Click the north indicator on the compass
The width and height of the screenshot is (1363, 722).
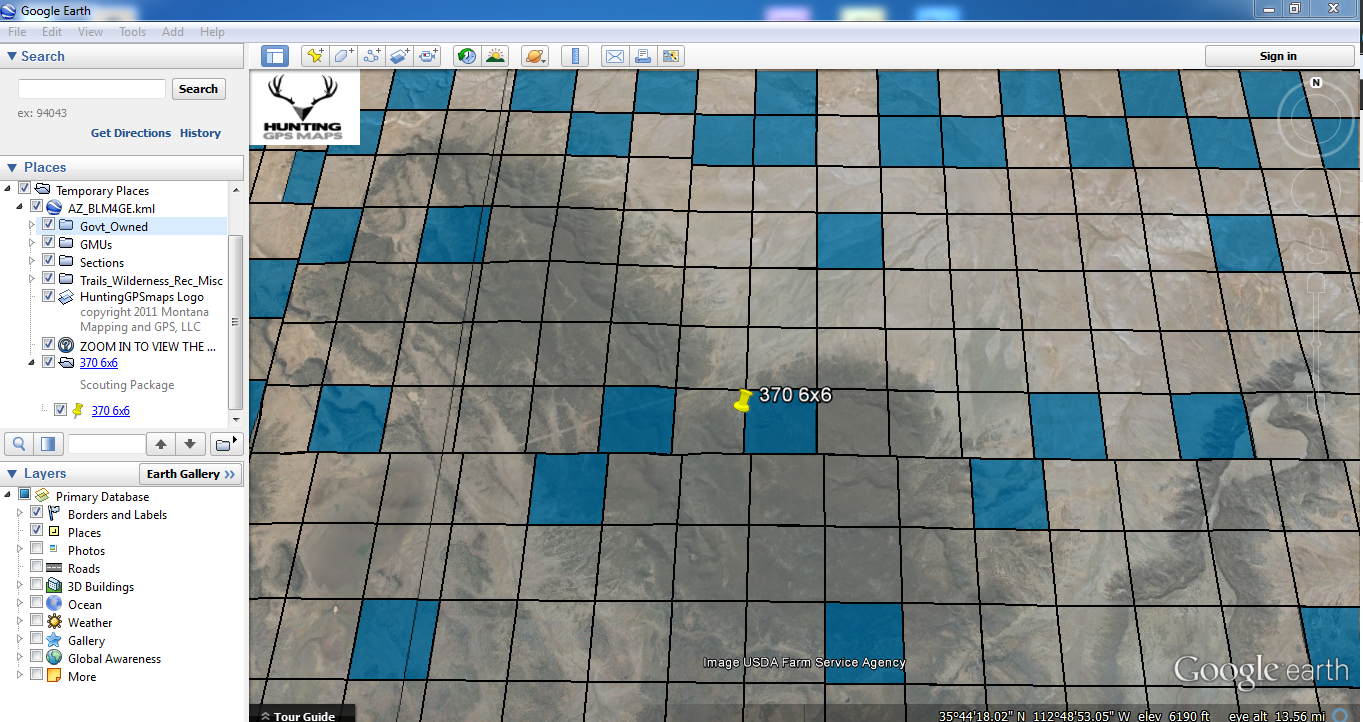pos(1316,83)
